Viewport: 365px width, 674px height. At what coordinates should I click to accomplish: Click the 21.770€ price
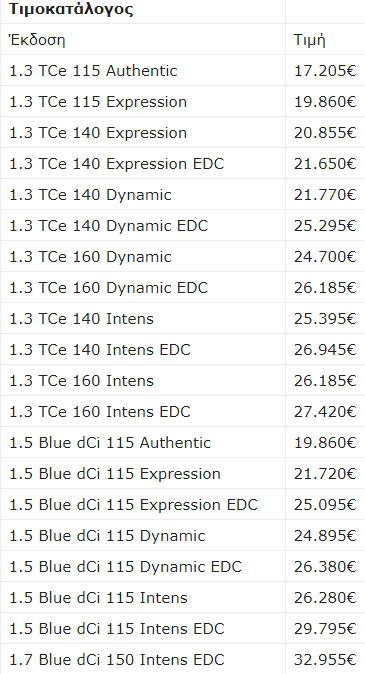coord(325,195)
